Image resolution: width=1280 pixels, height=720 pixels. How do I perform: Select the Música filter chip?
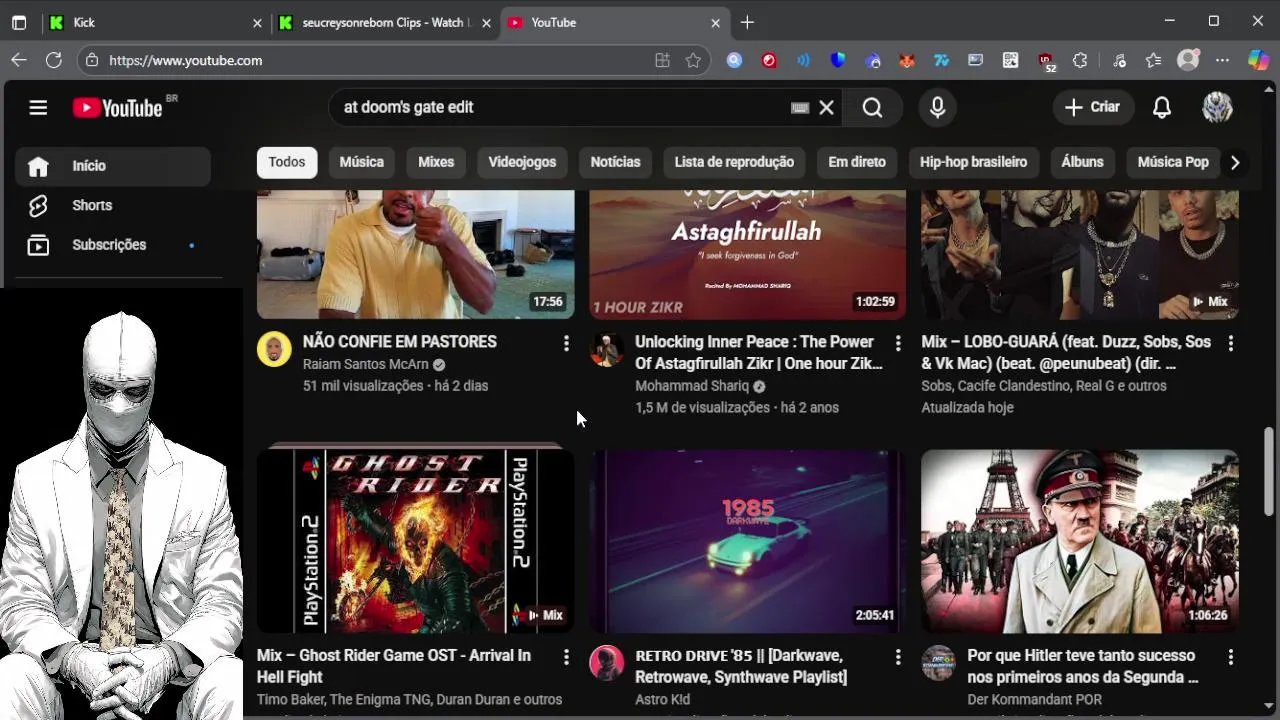tap(361, 162)
